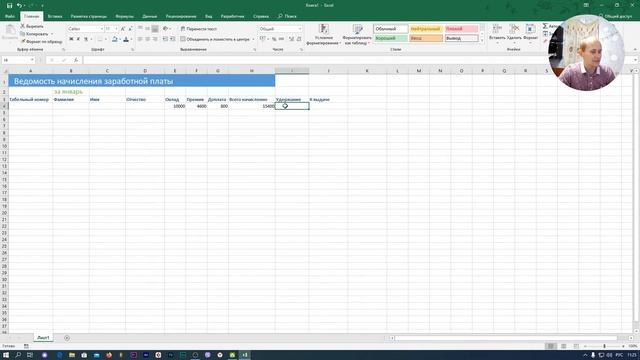640x360 pixels.
Task: Open Windows Start menu
Action: [x=6, y=355]
